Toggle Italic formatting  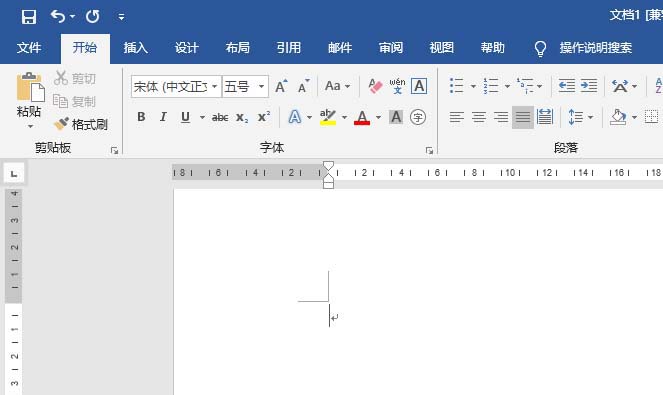(163, 117)
